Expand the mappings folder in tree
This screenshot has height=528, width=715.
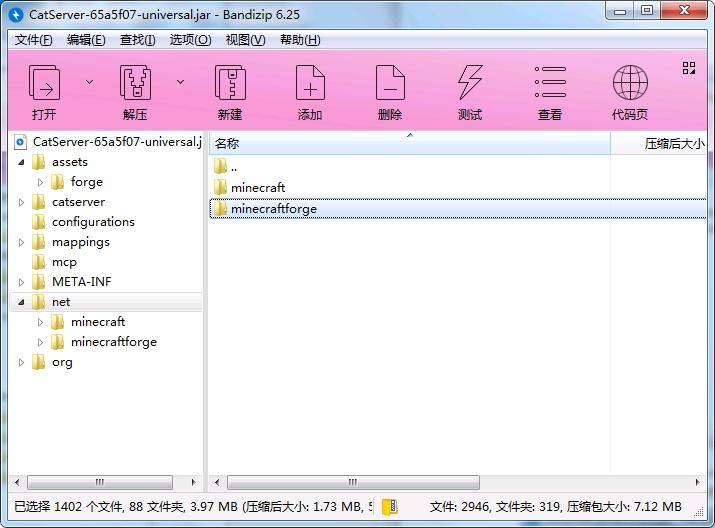pyautogui.click(x=21, y=243)
